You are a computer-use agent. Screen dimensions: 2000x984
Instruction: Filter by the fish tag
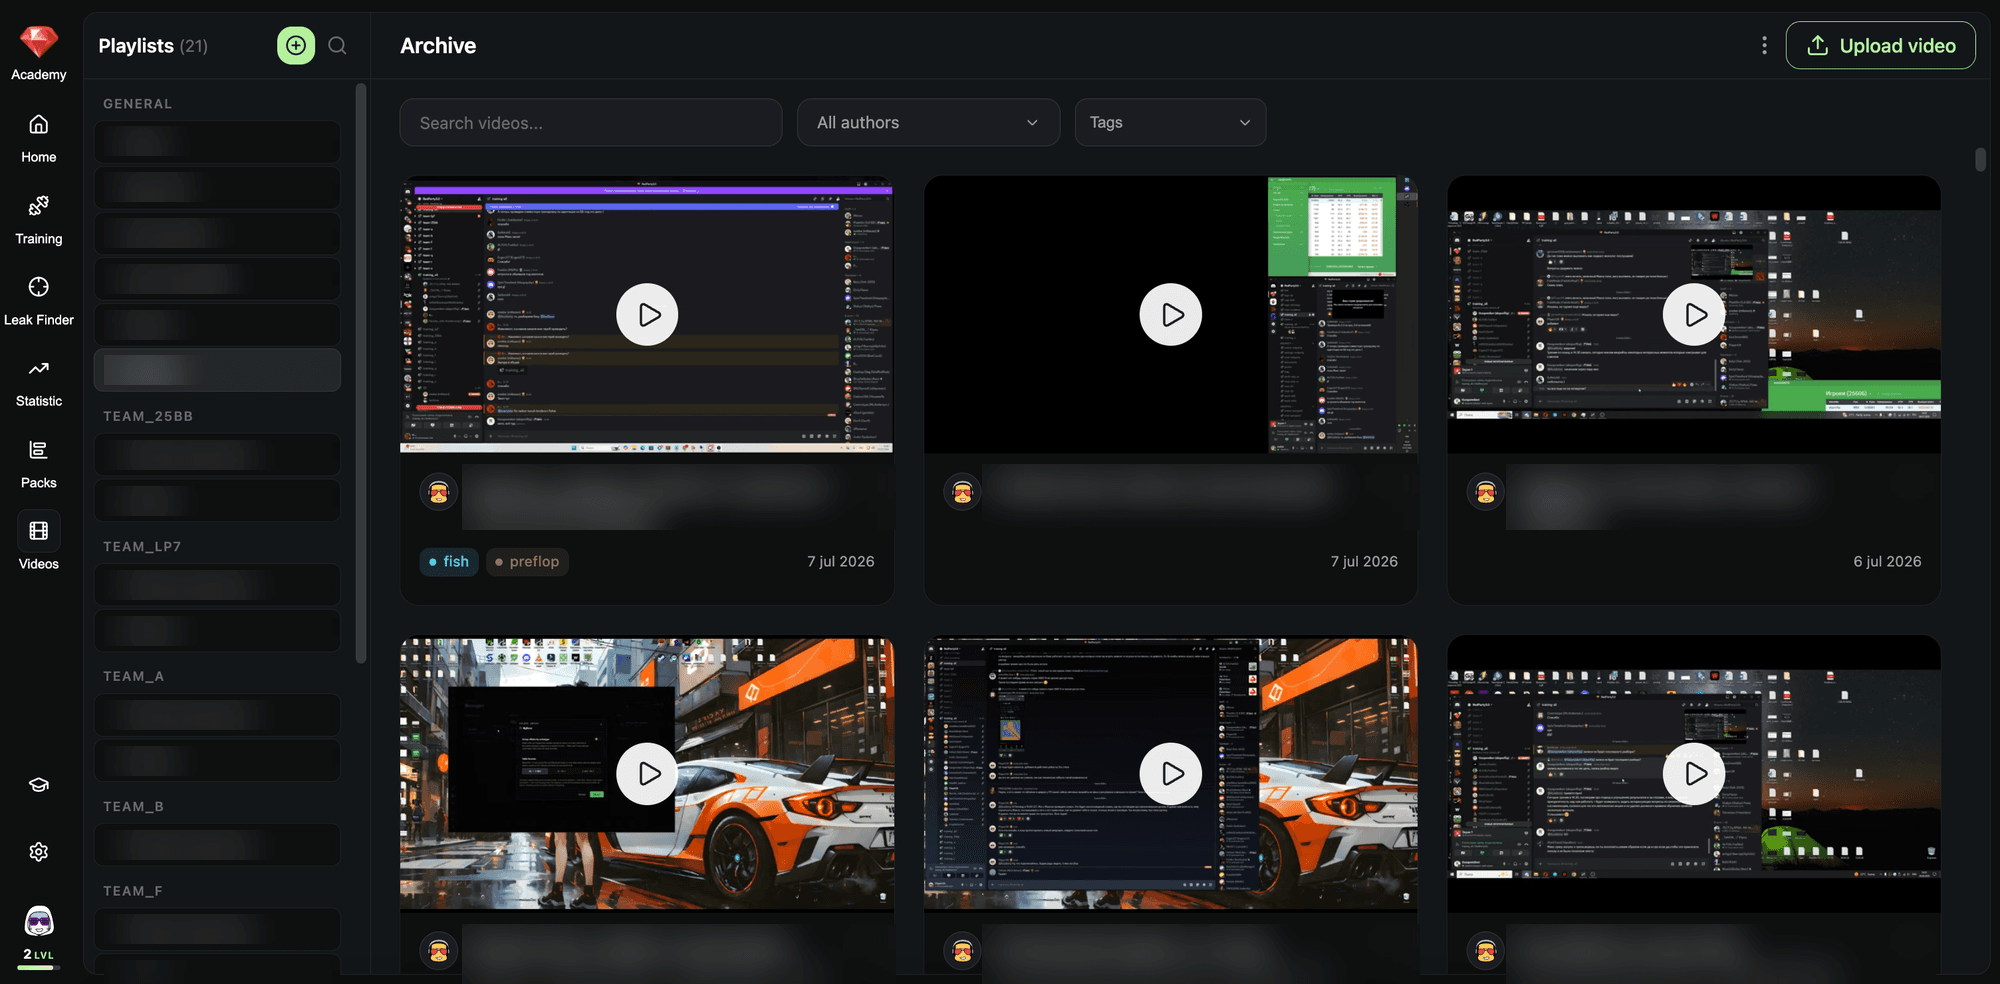pos(449,561)
